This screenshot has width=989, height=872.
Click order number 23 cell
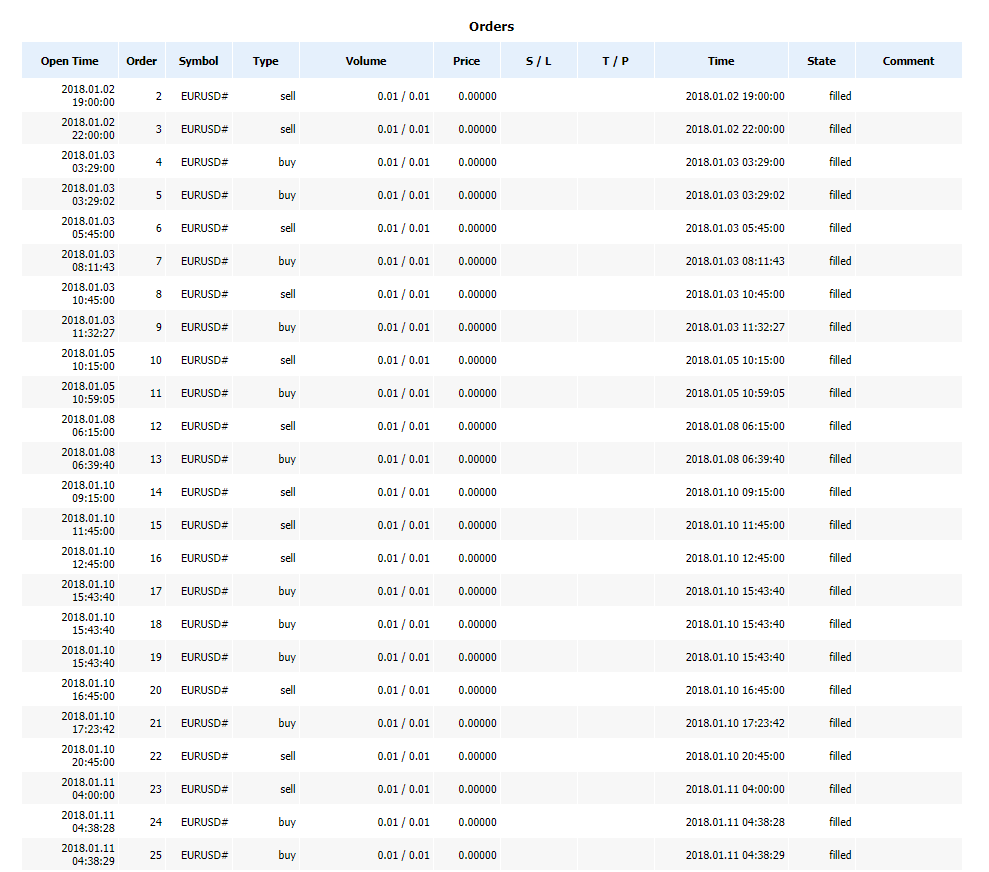point(142,789)
